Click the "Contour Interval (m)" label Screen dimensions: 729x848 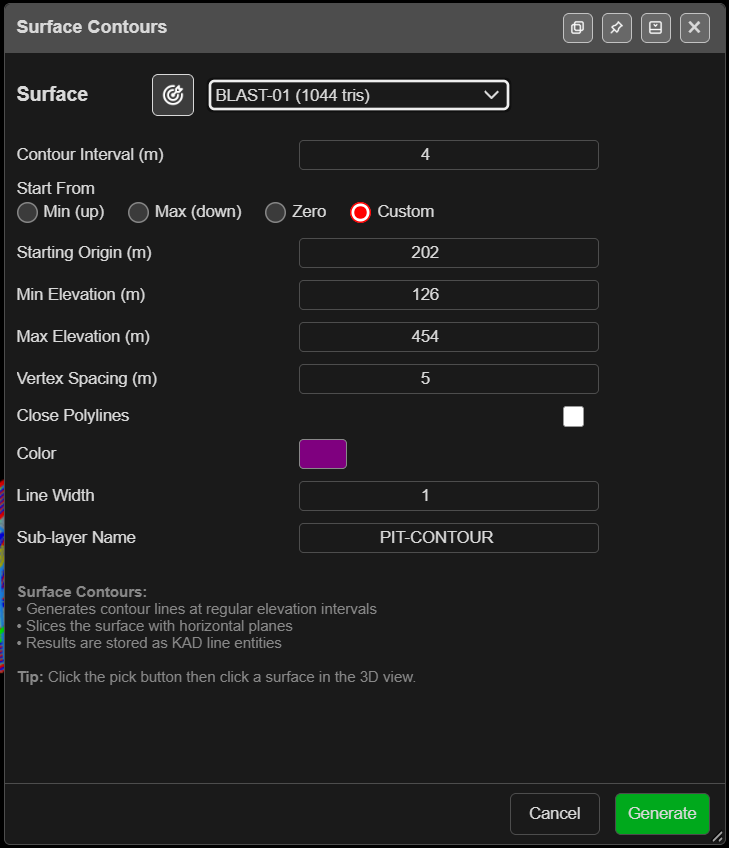90,155
